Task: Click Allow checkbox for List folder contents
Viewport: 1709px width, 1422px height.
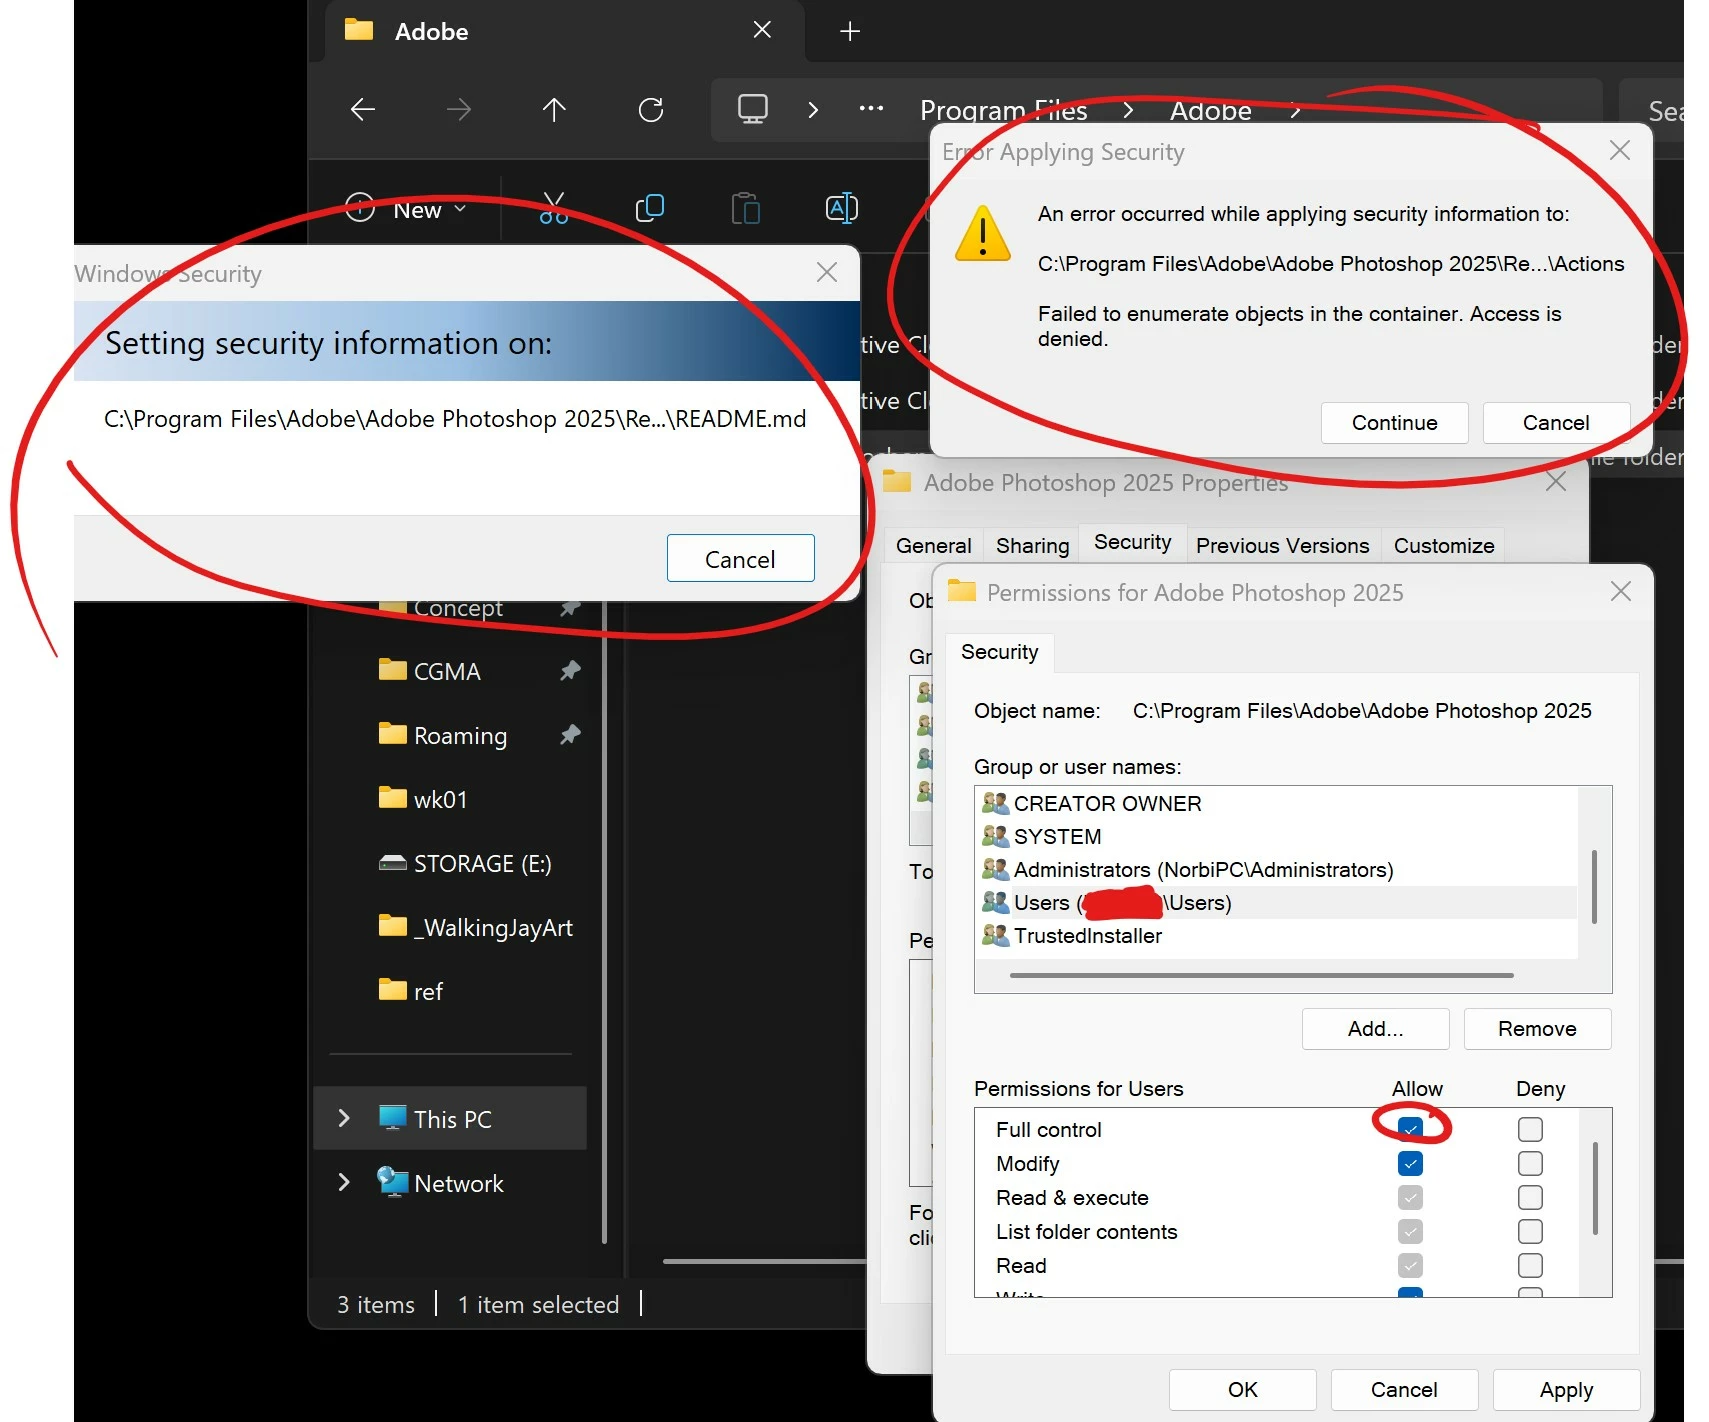Action: pos(1410,1231)
